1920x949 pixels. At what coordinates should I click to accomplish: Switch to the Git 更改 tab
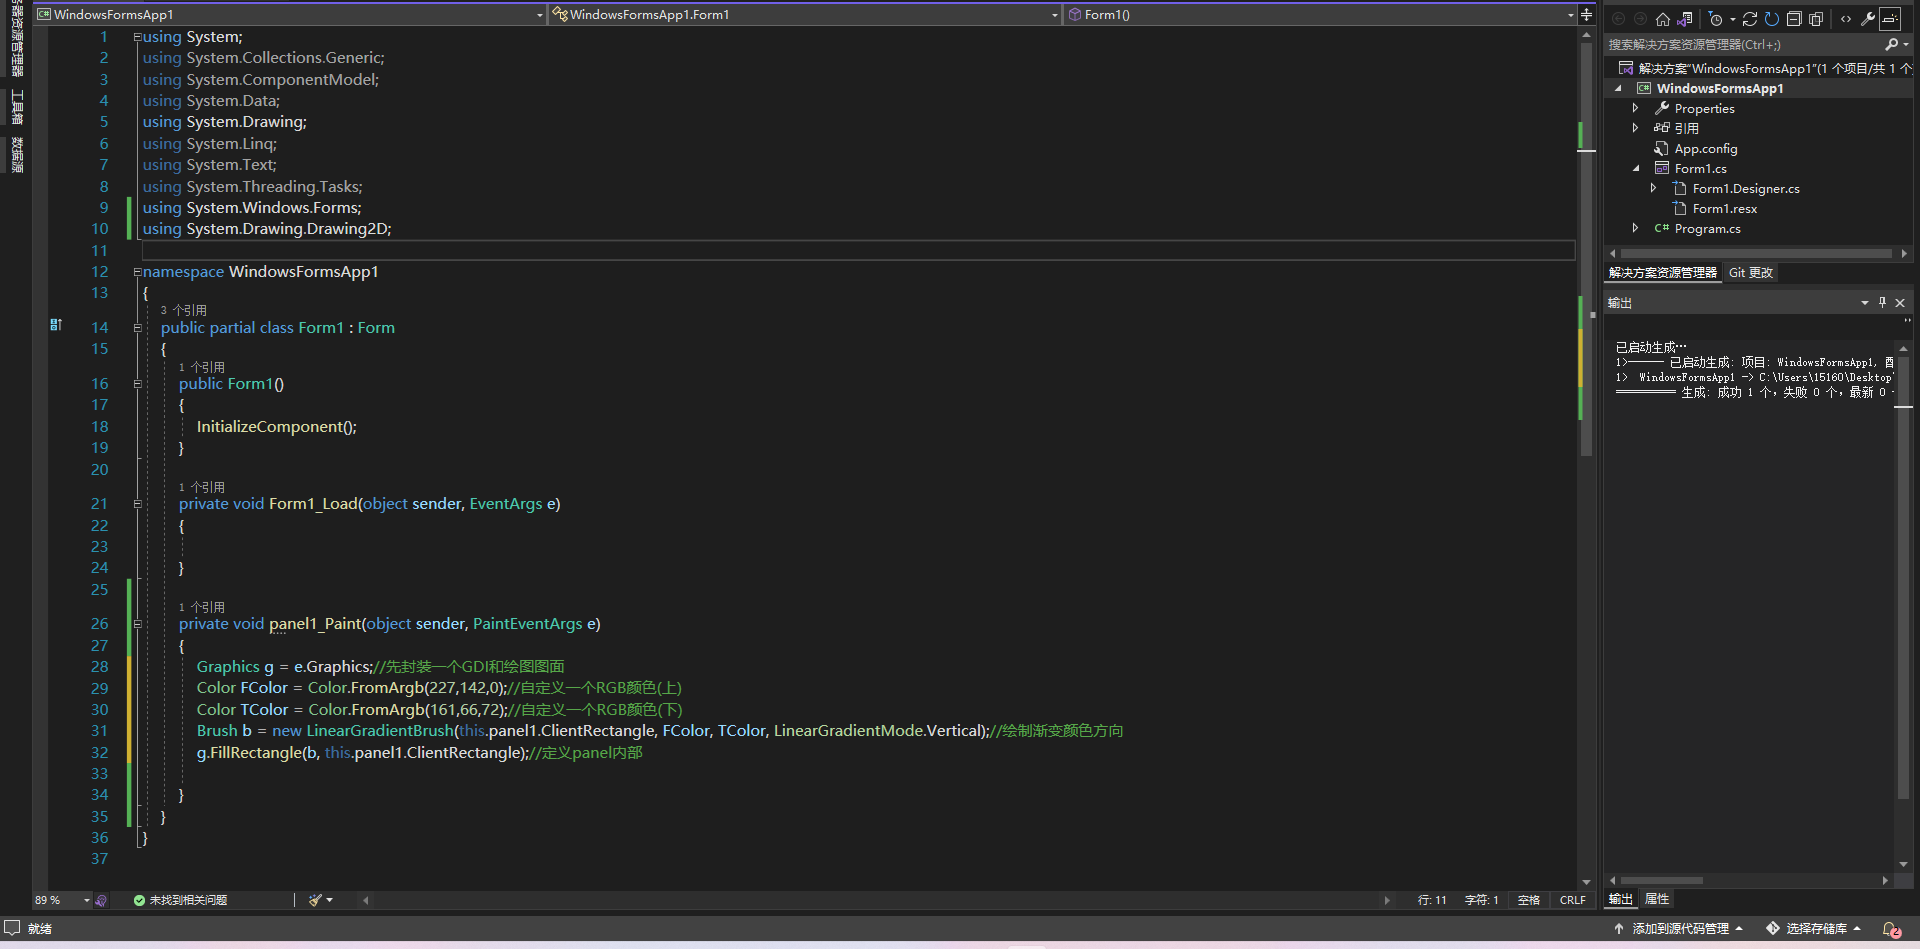(x=1751, y=272)
